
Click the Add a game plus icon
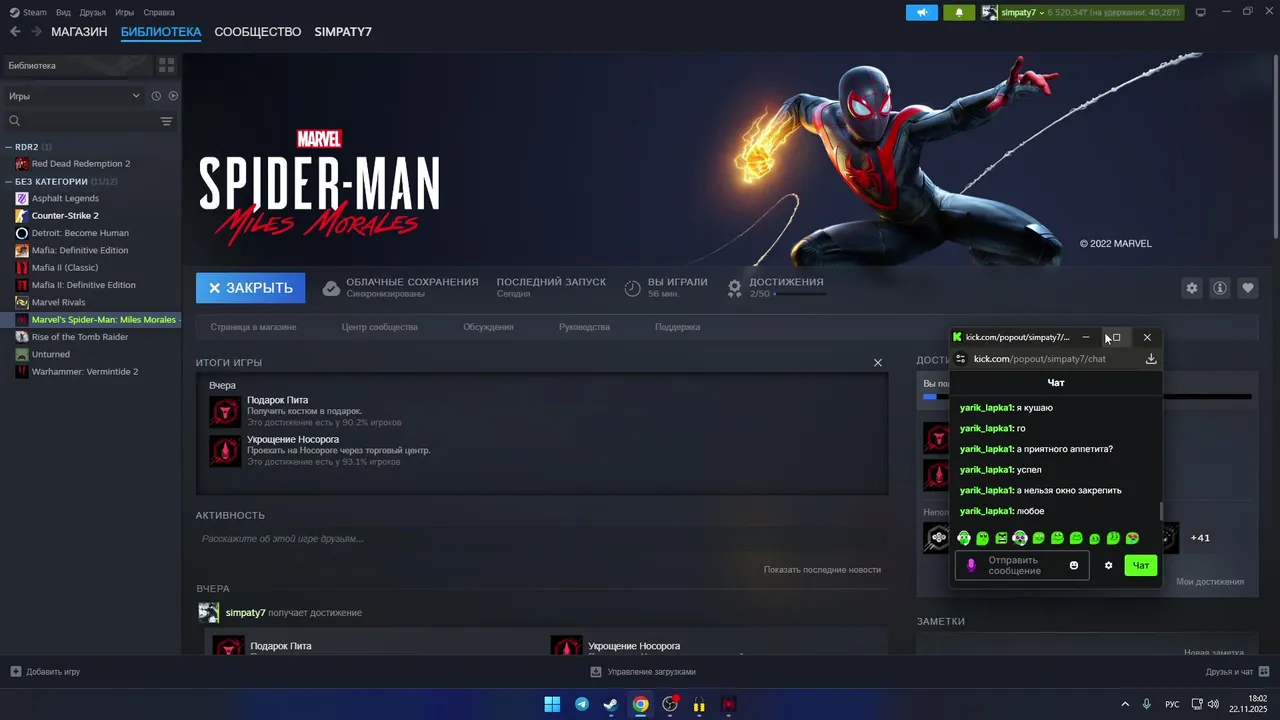pos(15,672)
